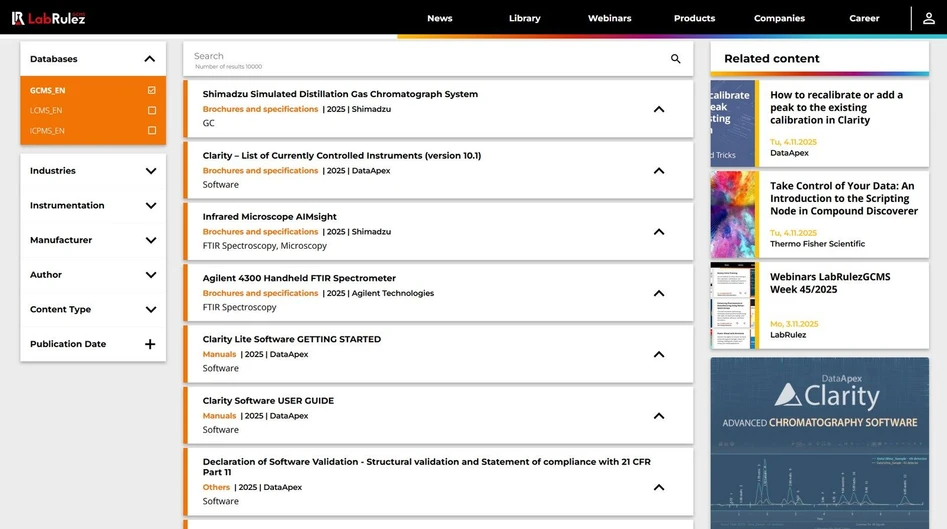The width and height of the screenshot is (947, 529).
Task: Open Take Control of Your Data article
Action: tap(844, 199)
